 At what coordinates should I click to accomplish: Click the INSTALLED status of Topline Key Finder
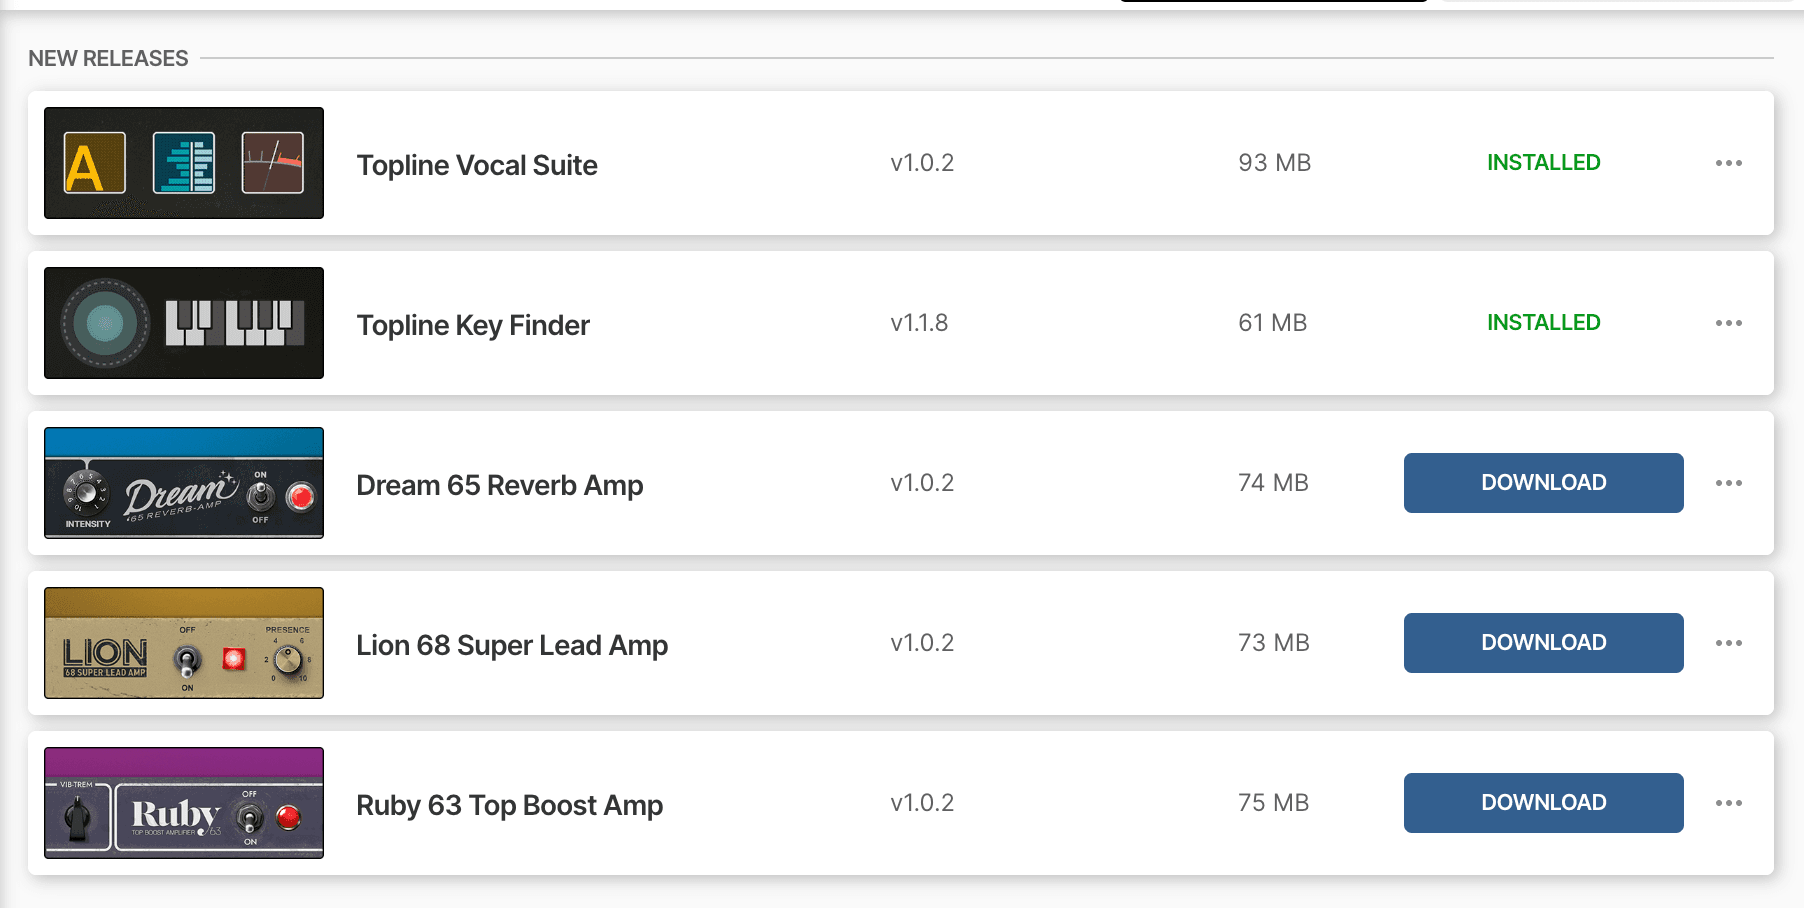point(1543,322)
